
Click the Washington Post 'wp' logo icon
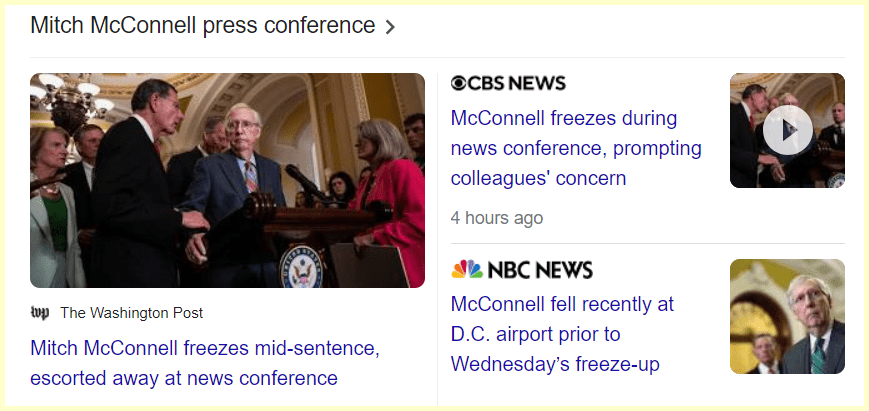pyautogui.click(x=40, y=313)
